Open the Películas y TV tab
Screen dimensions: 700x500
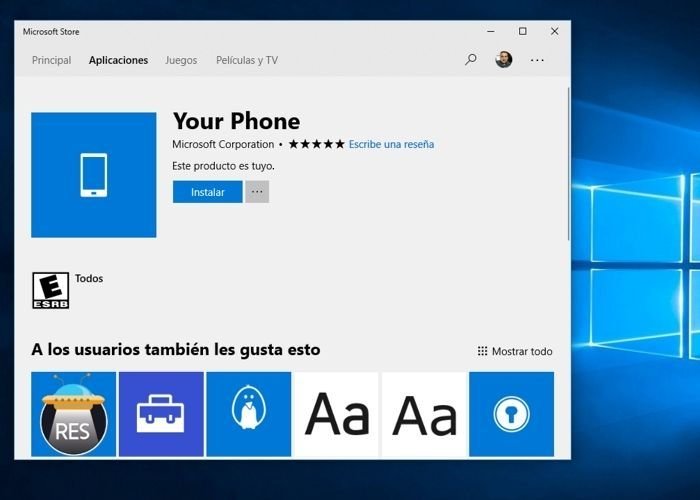(247, 60)
